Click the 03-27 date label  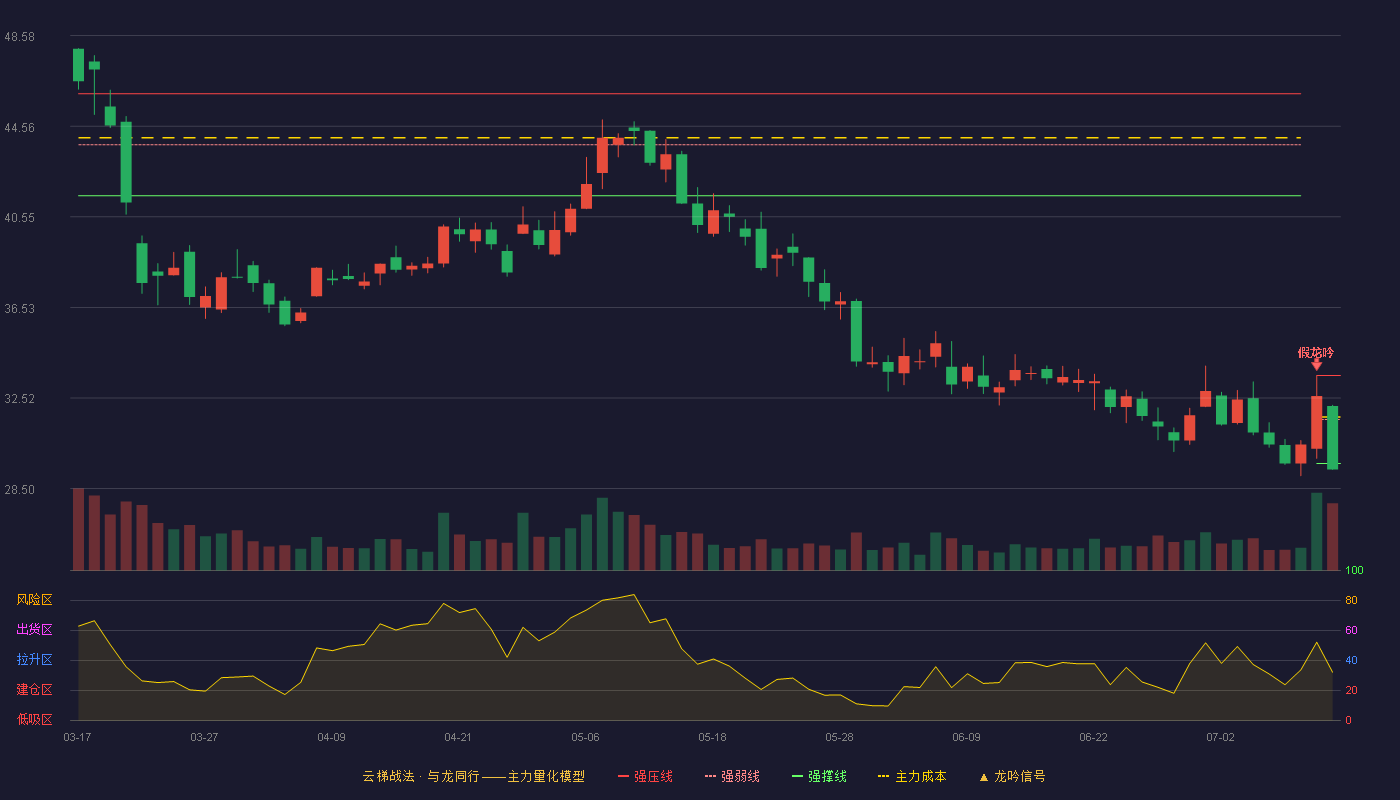coord(204,737)
